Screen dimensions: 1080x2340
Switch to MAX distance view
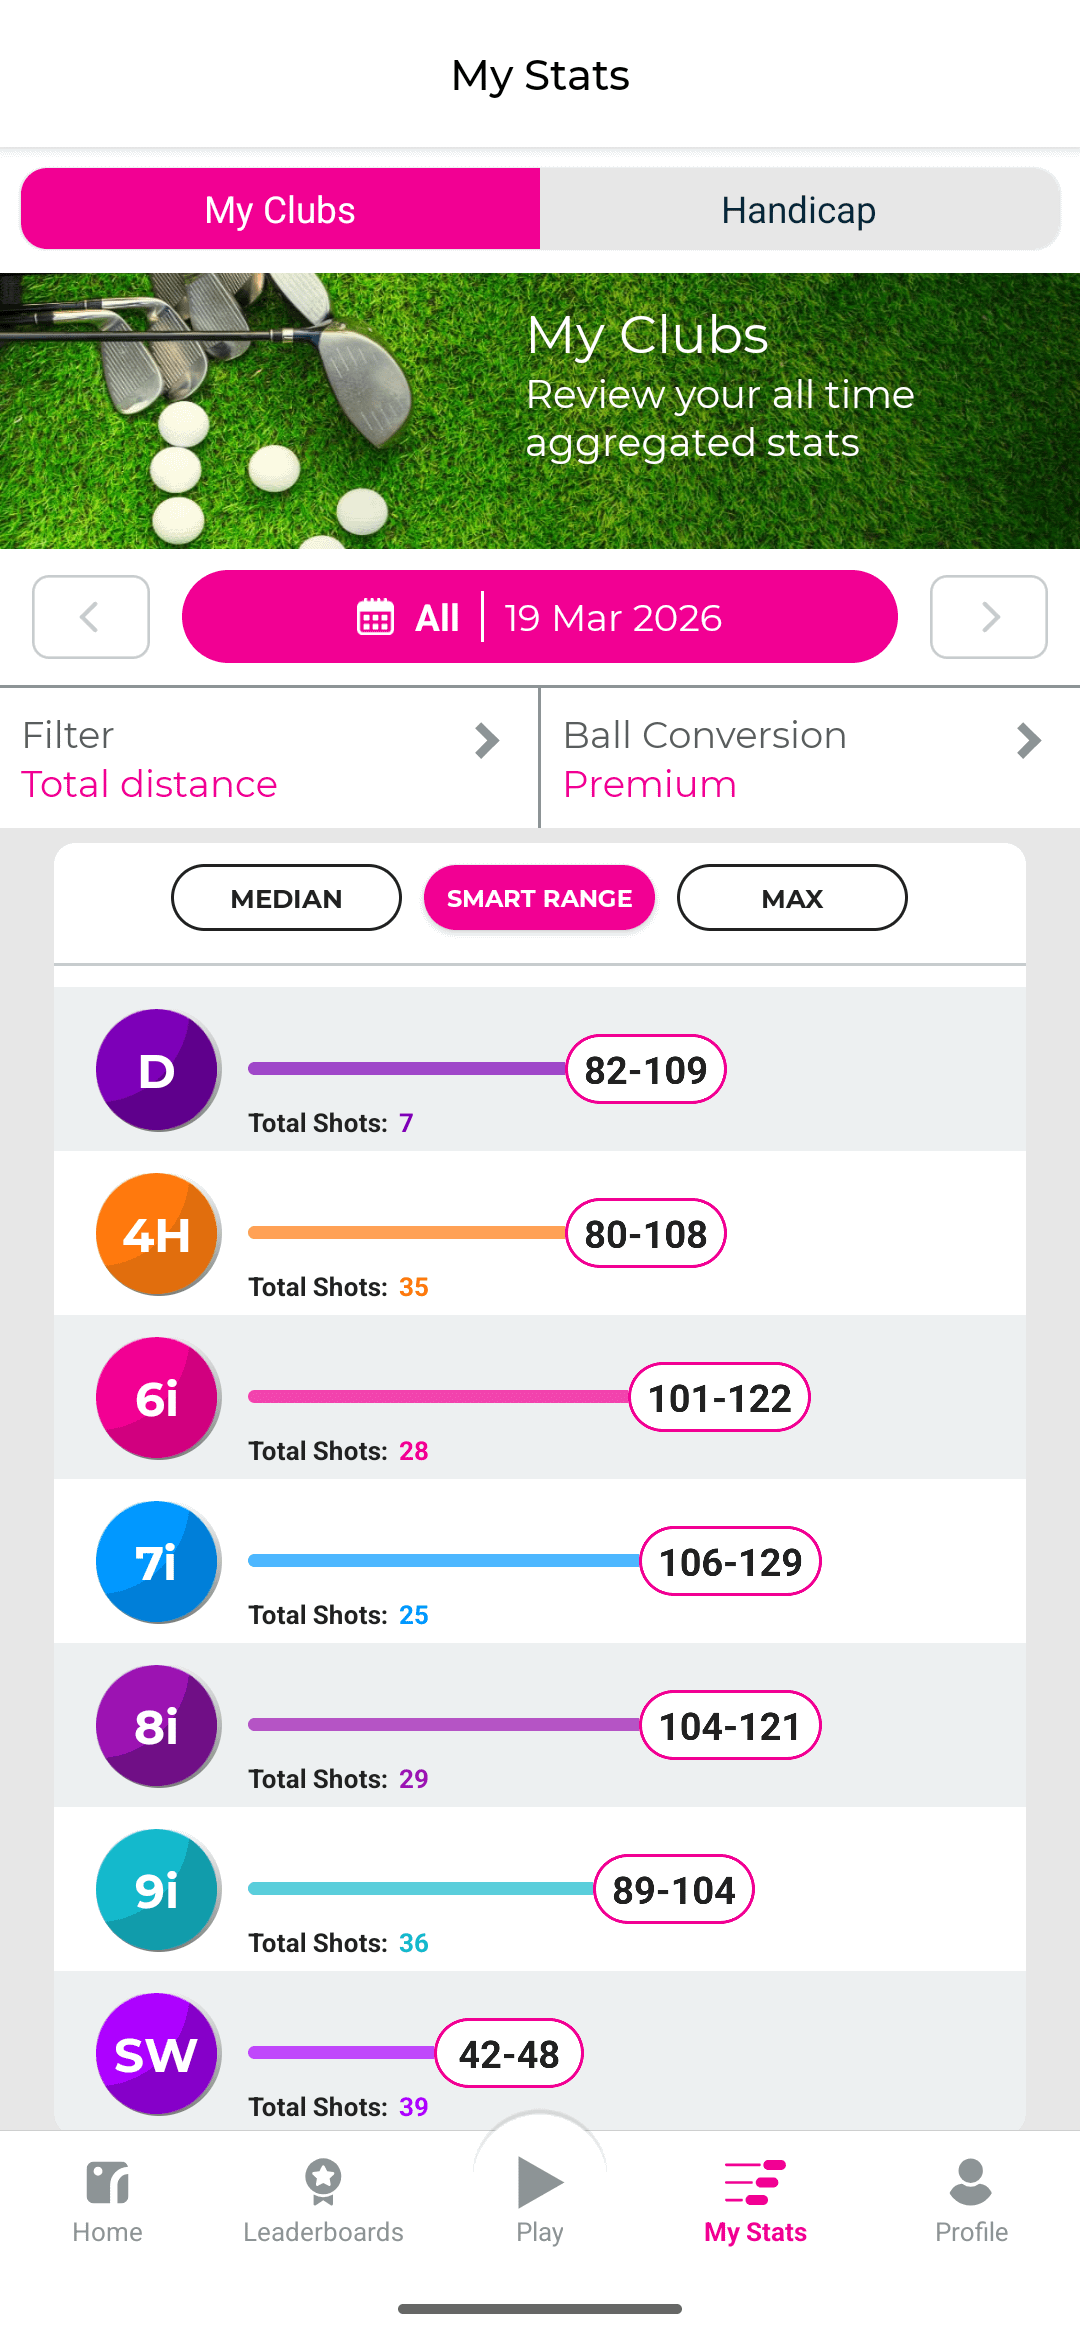tap(792, 898)
